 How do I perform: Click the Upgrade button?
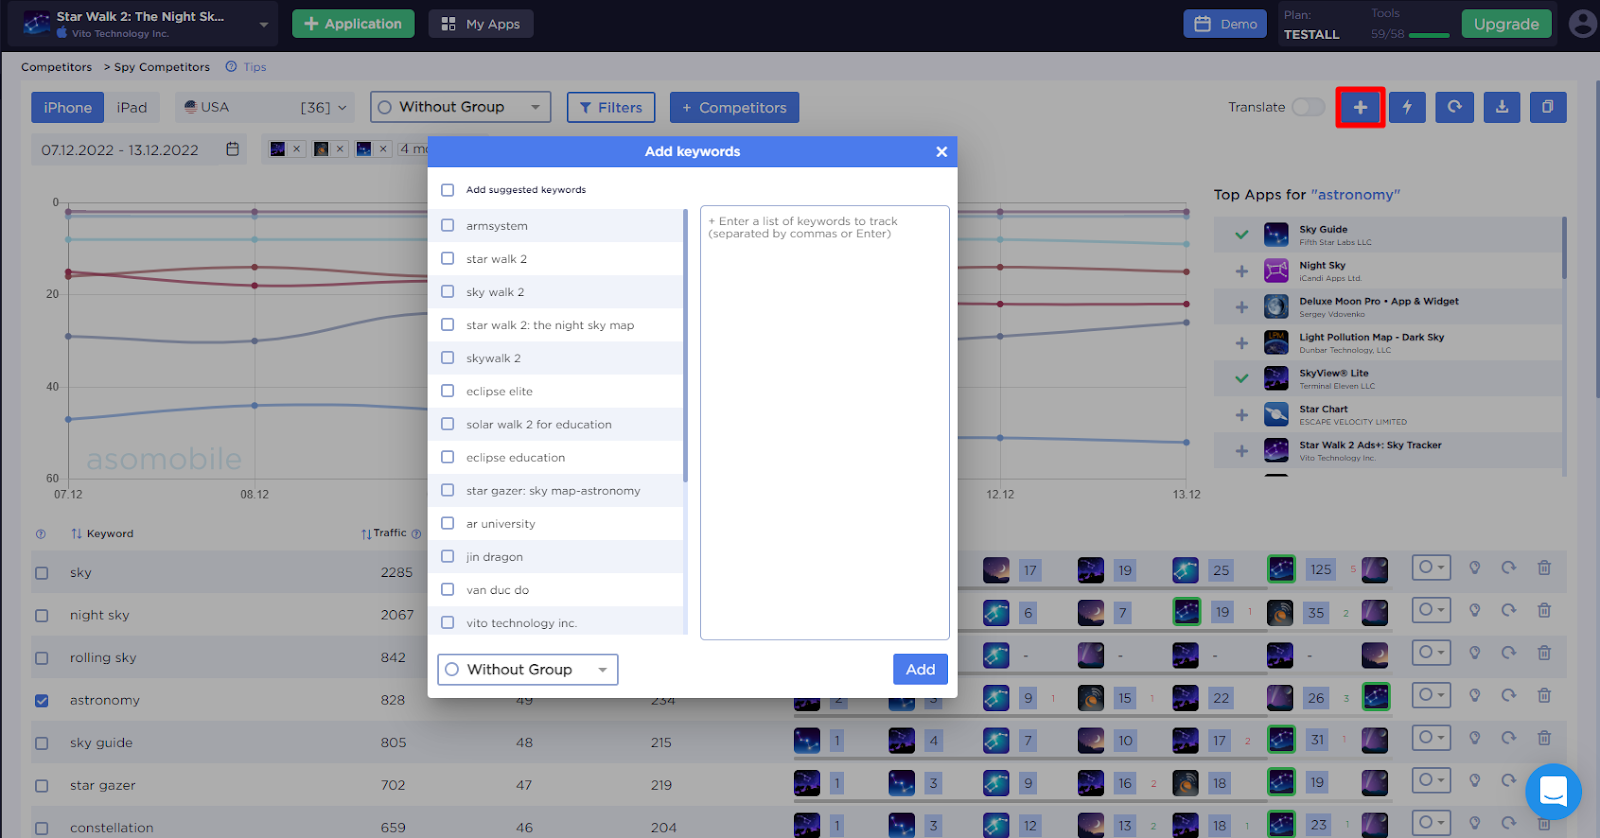tap(1506, 24)
